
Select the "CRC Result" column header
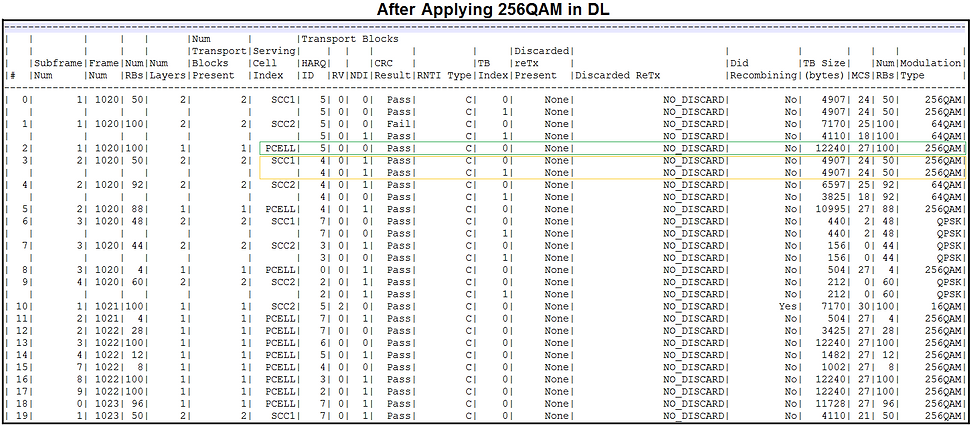coord(392,69)
